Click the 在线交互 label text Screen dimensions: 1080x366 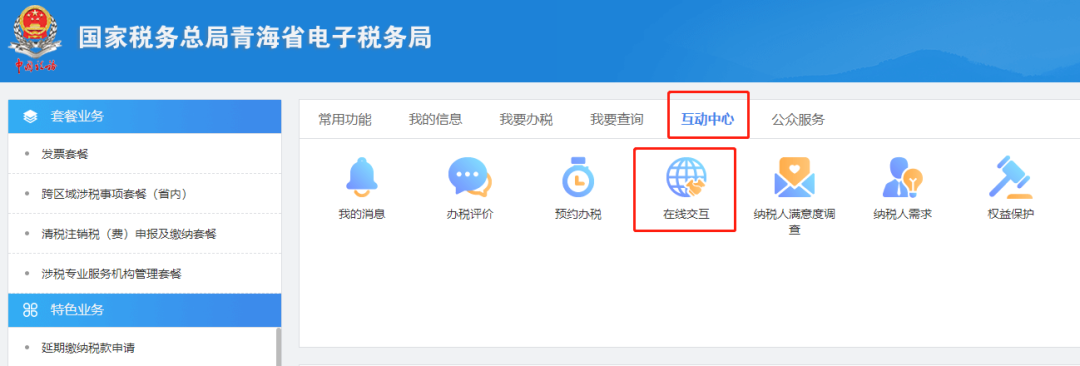[x=686, y=214]
